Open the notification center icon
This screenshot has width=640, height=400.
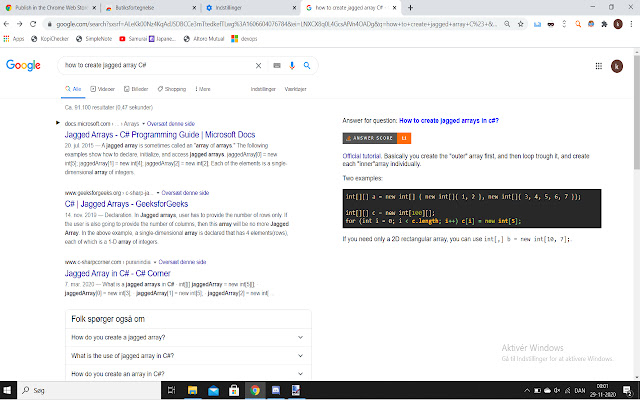tap(627, 390)
